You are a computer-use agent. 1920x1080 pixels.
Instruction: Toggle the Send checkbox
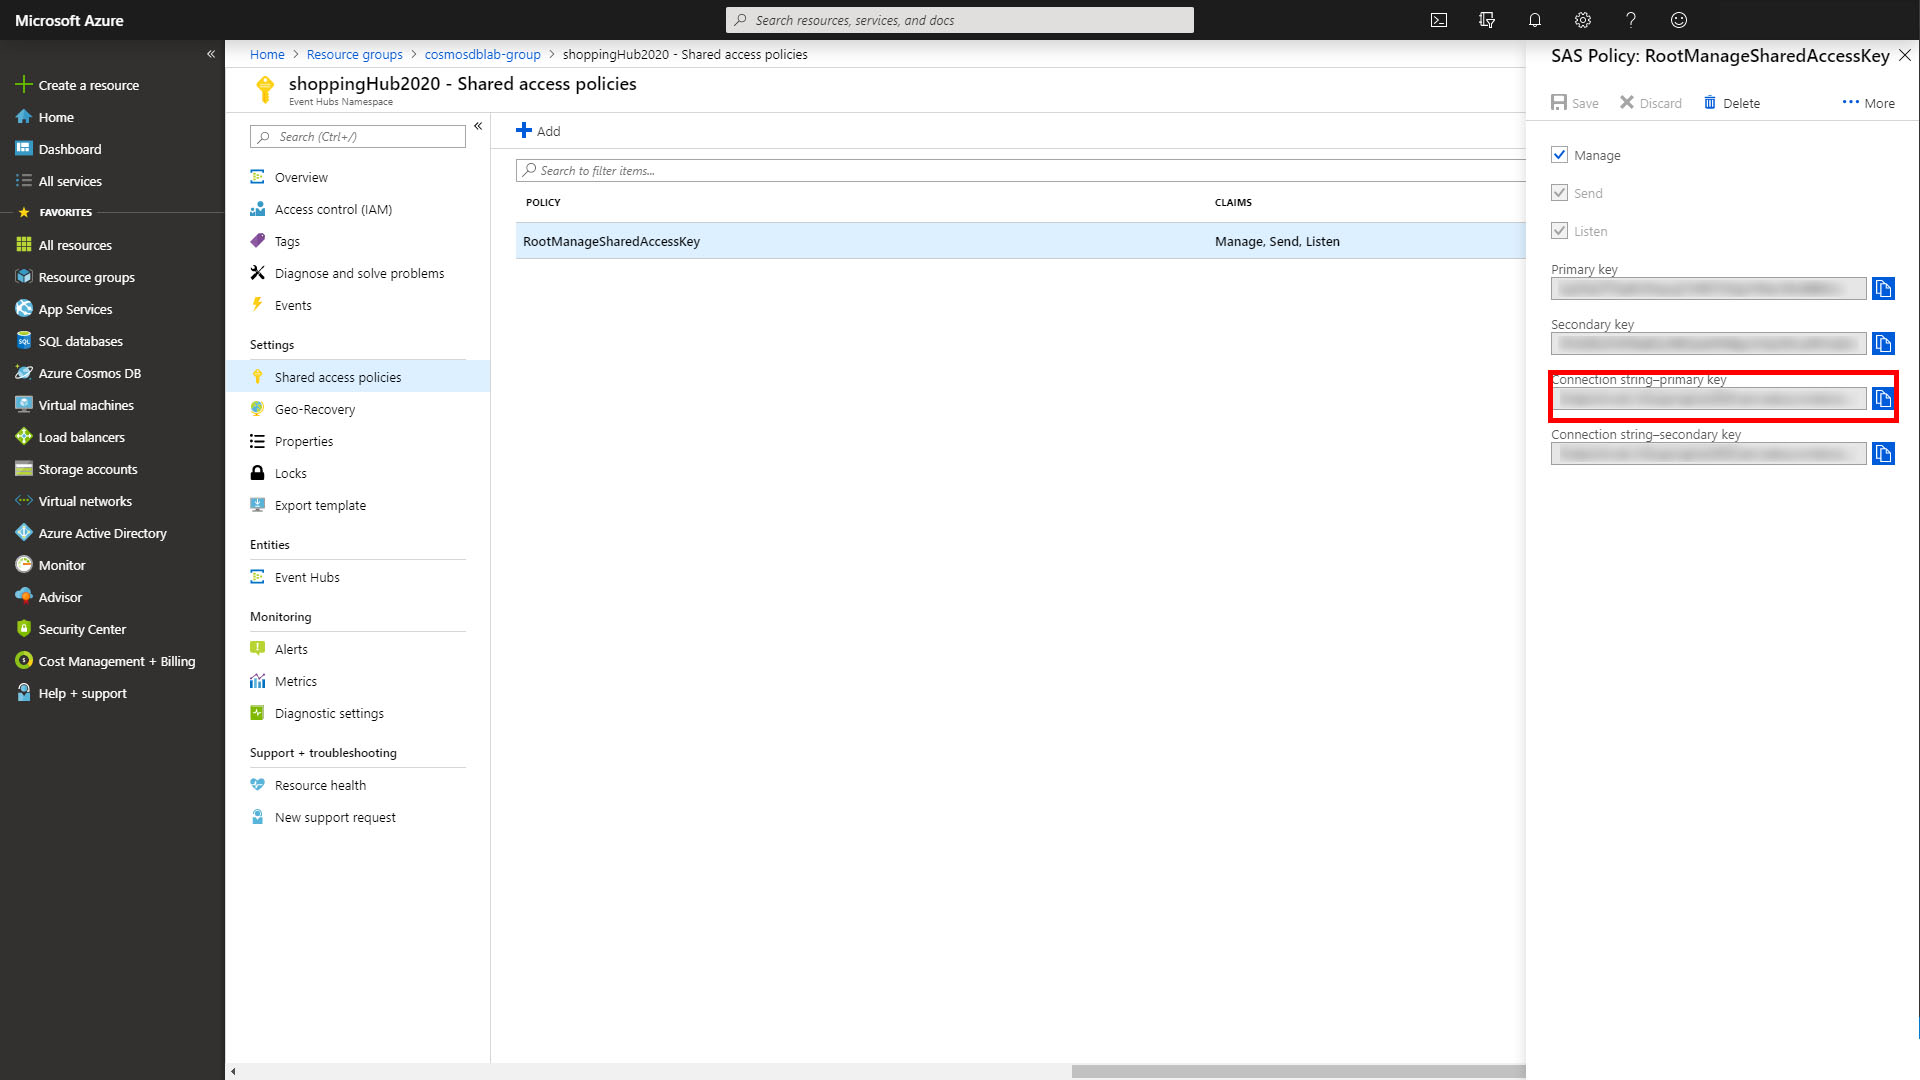point(1559,193)
